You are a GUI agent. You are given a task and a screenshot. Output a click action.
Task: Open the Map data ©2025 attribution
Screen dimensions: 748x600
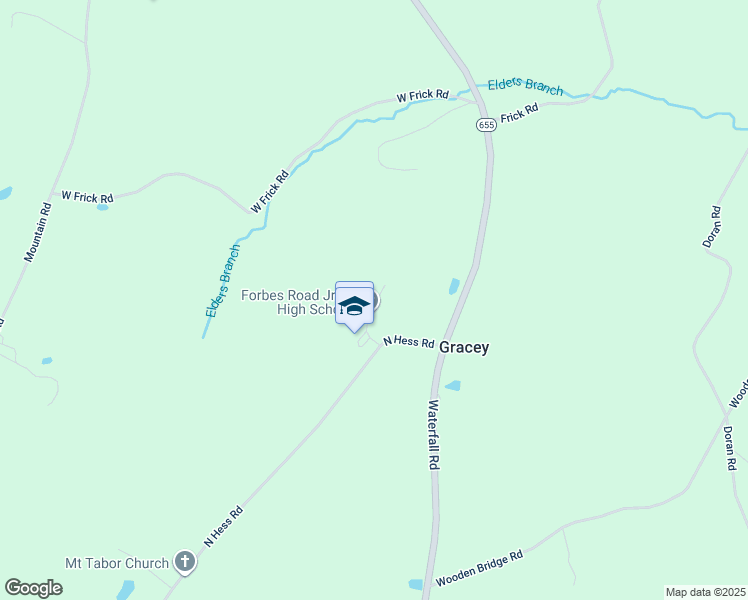(706, 592)
